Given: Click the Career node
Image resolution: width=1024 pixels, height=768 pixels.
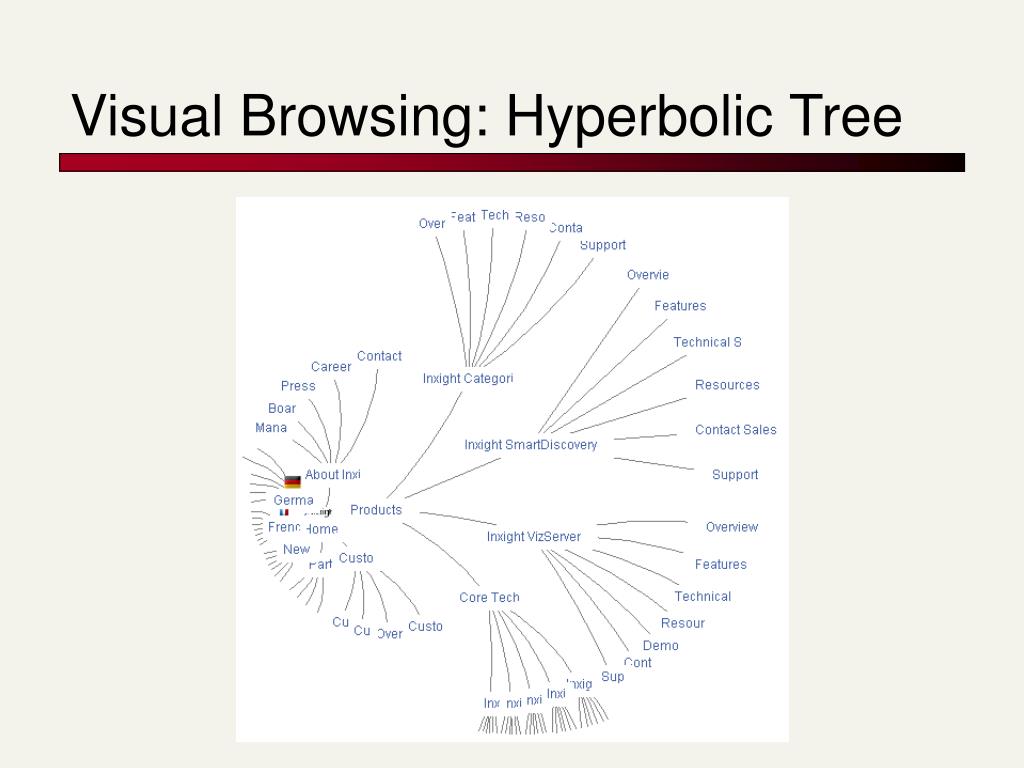Looking at the screenshot, I should [331, 367].
